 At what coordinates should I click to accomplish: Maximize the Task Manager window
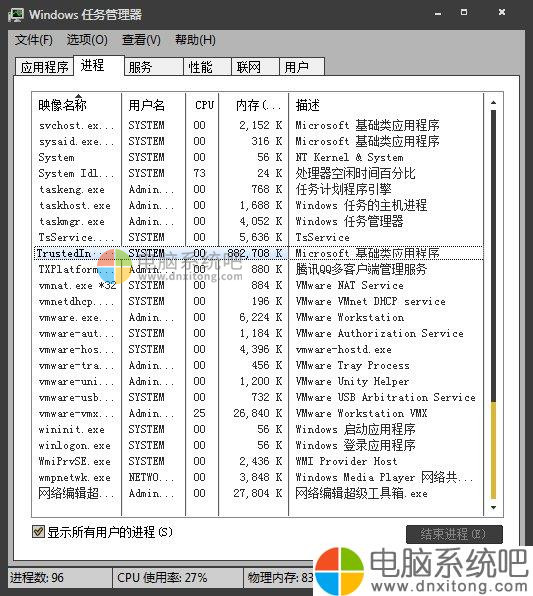click(464, 13)
